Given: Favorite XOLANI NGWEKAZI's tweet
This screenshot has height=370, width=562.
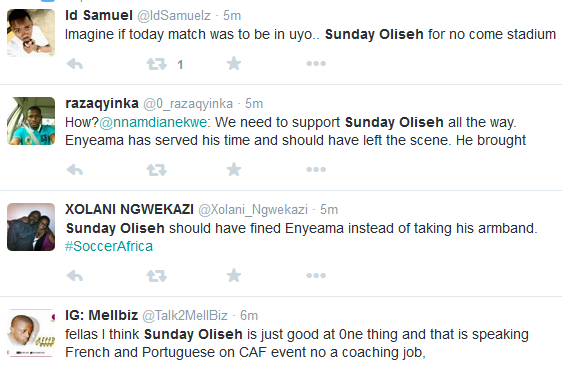Looking at the screenshot, I should pyautogui.click(x=234, y=275).
